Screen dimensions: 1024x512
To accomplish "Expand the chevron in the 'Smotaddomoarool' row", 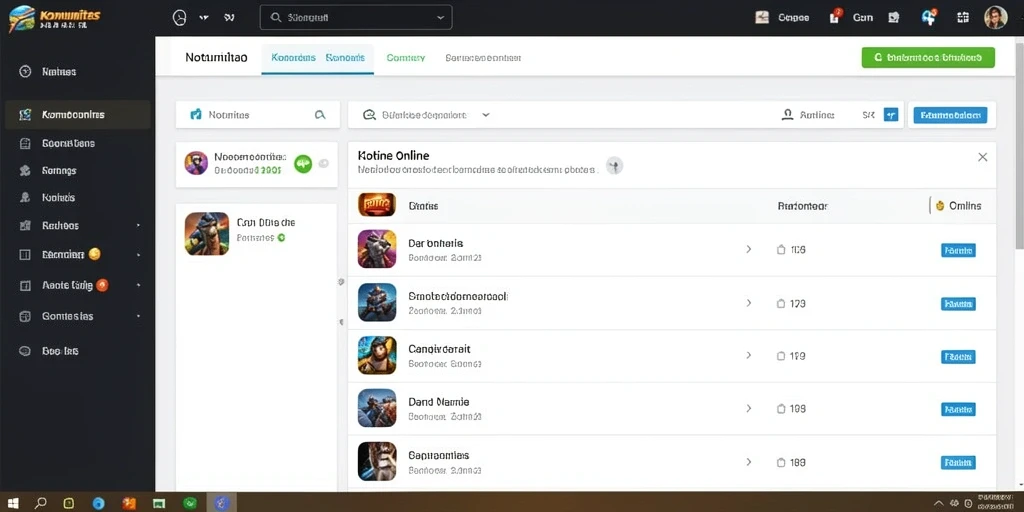I will click(x=748, y=303).
